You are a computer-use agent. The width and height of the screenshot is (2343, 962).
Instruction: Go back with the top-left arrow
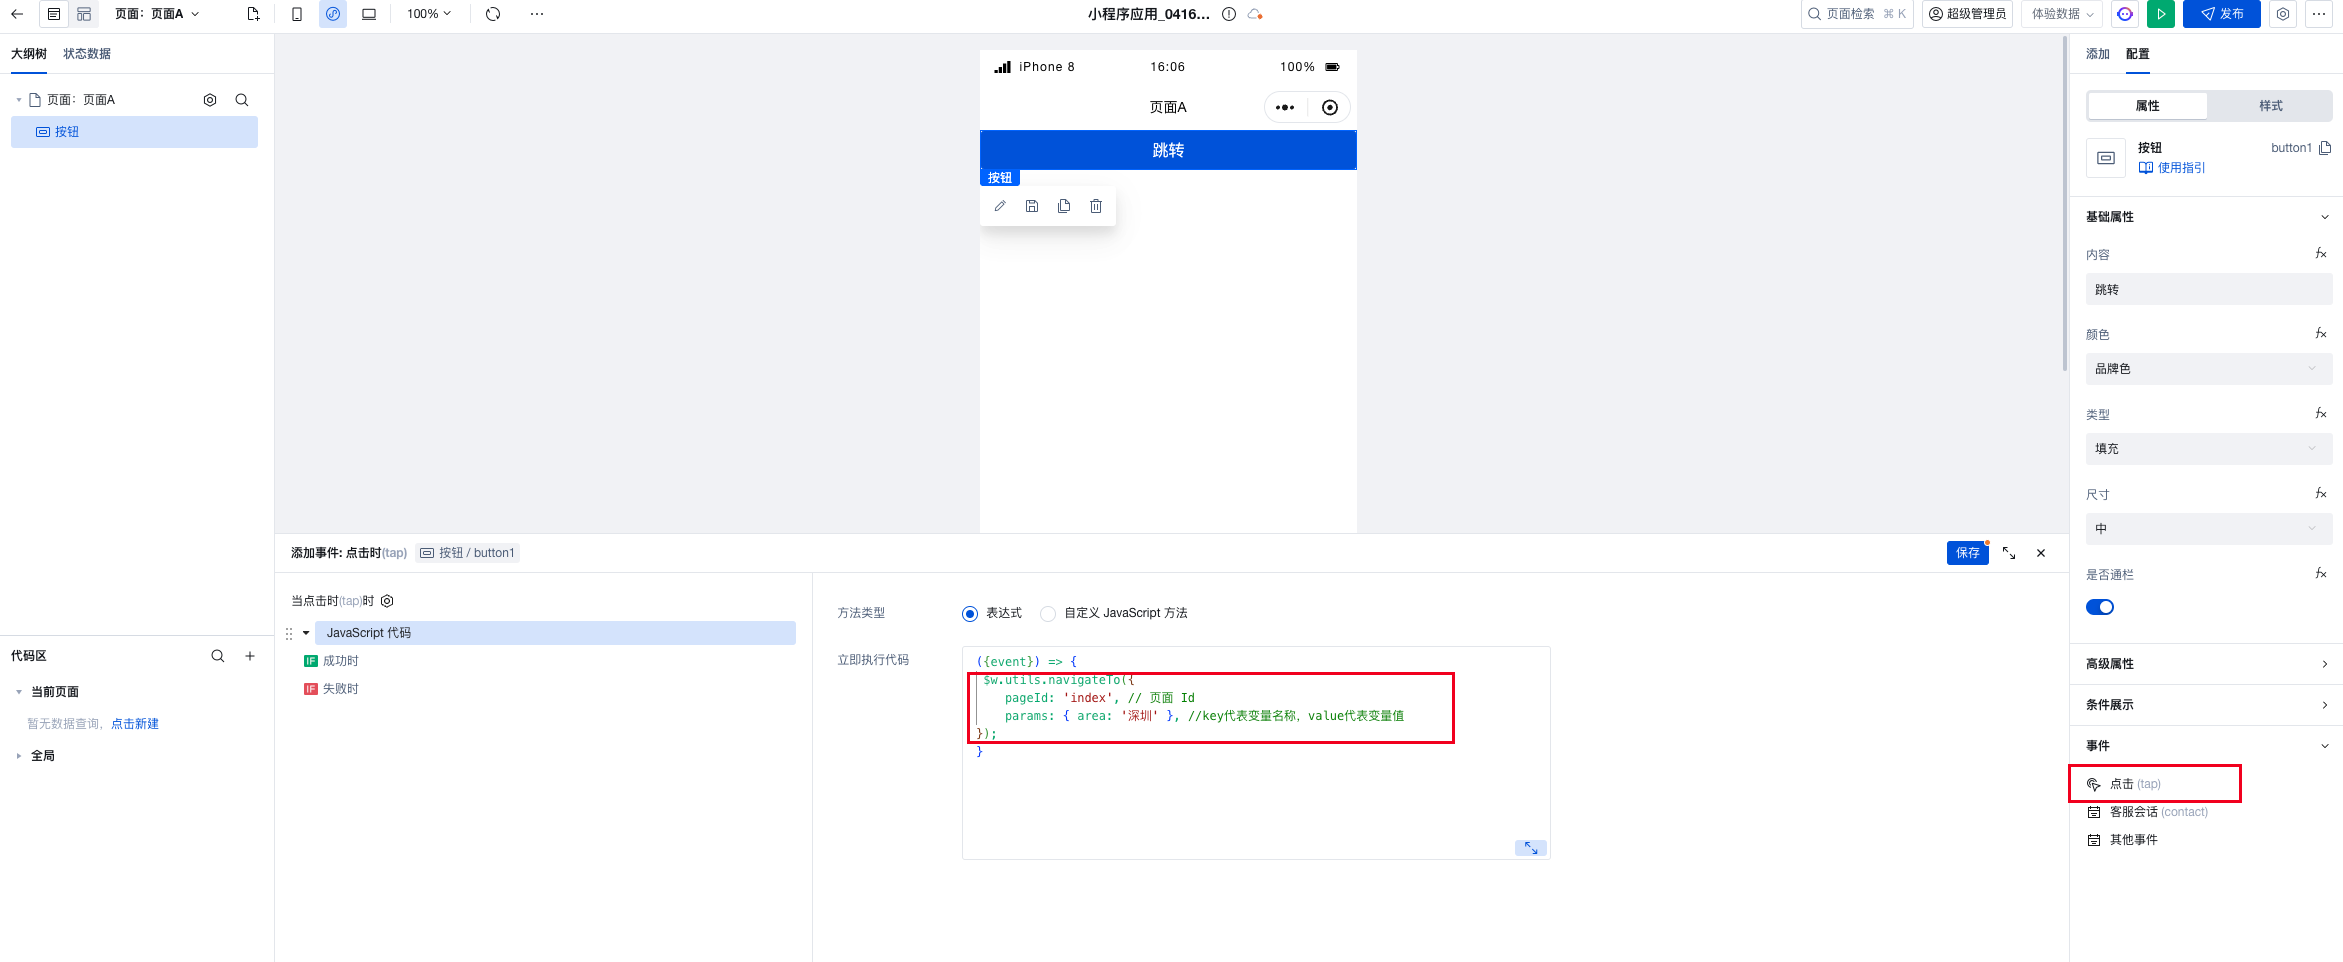click(17, 14)
